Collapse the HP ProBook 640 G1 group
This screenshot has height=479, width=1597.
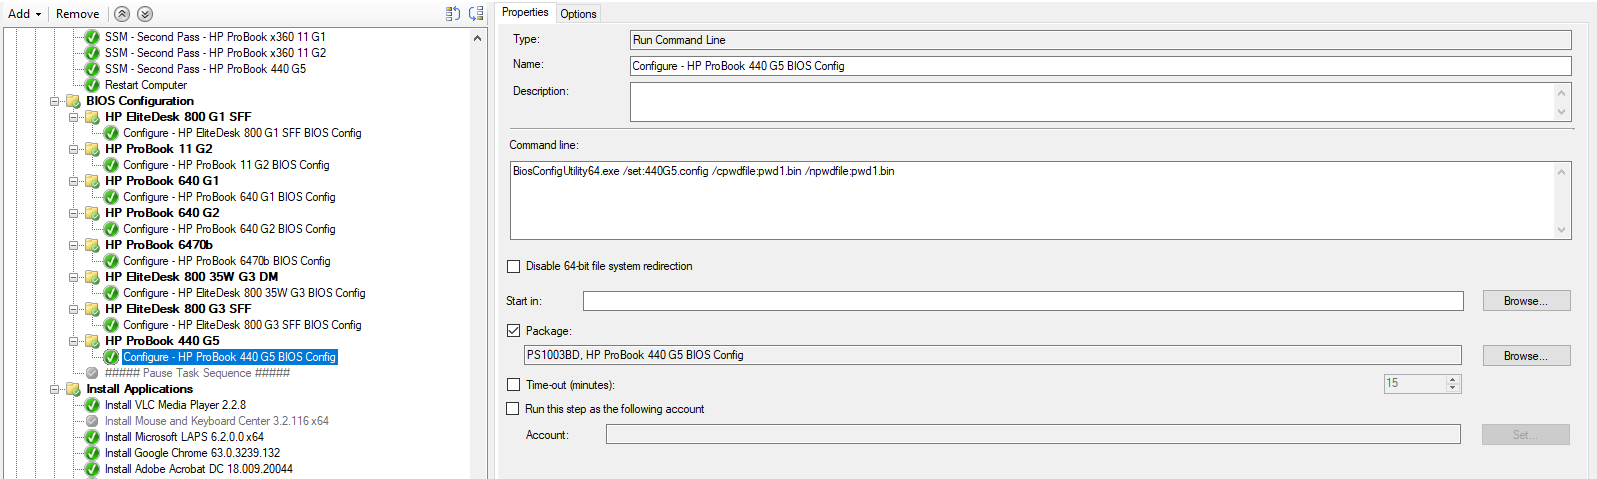tap(73, 181)
